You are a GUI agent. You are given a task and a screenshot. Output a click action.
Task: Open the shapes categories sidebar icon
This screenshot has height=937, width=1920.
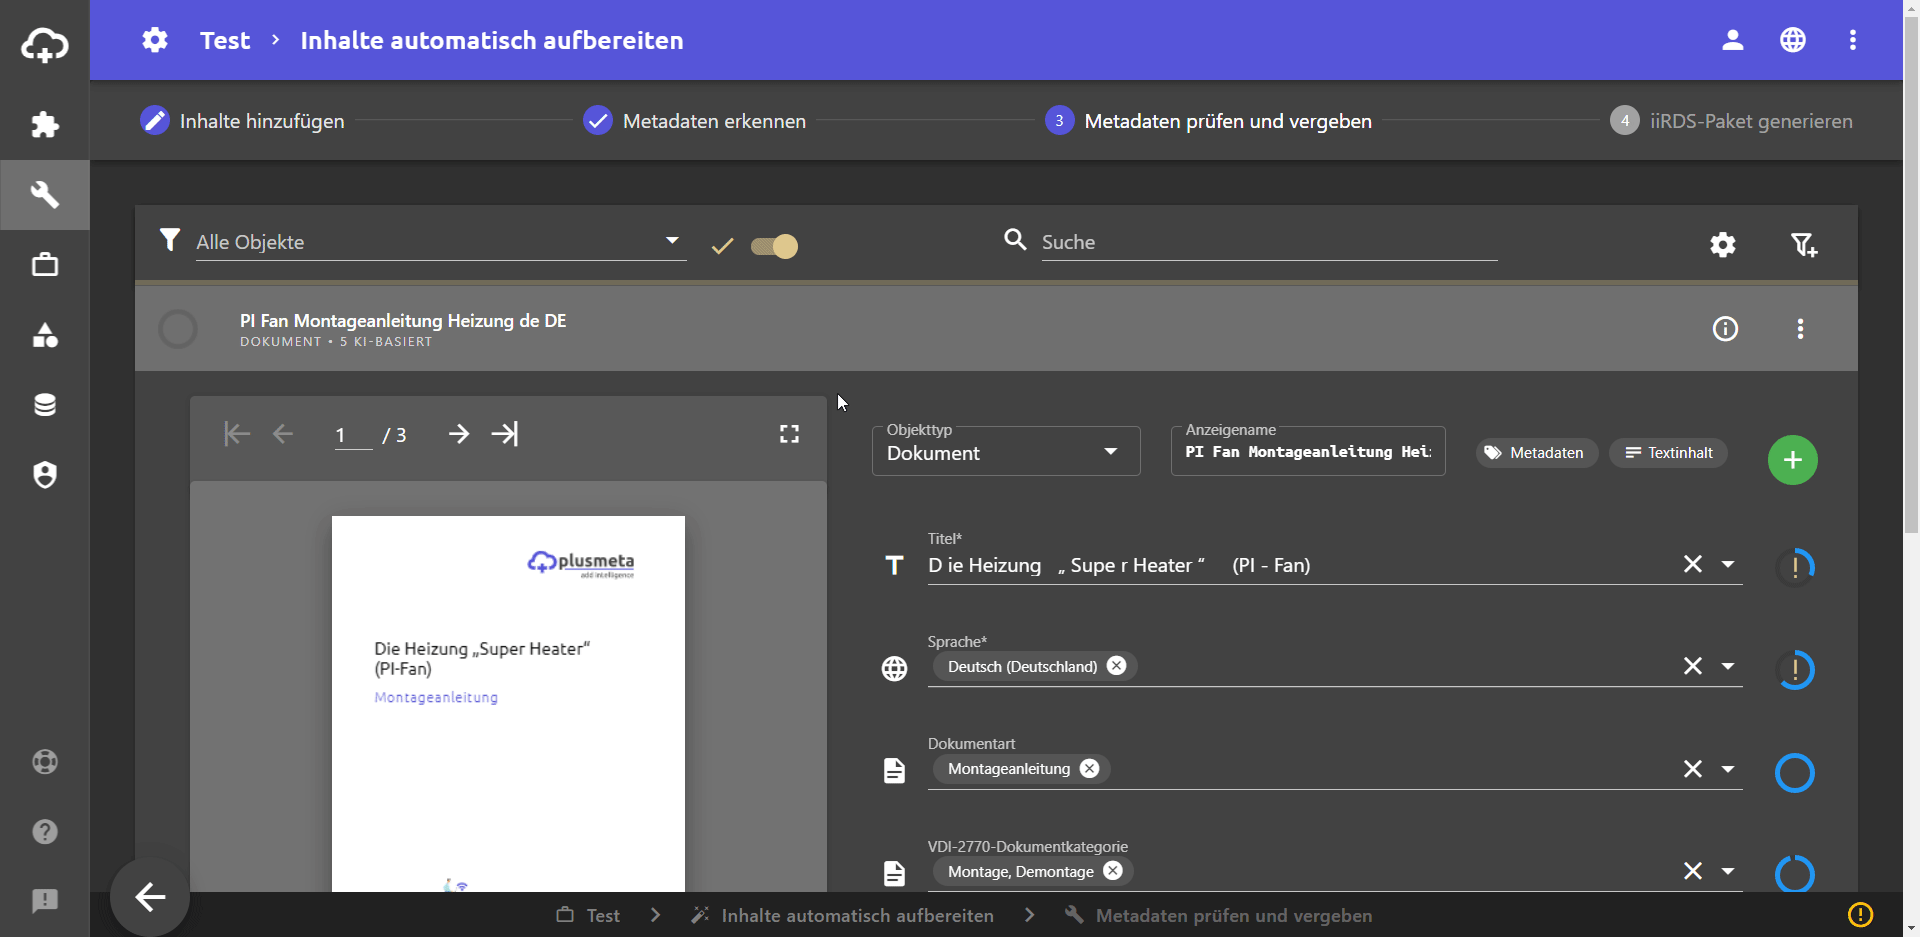45,335
